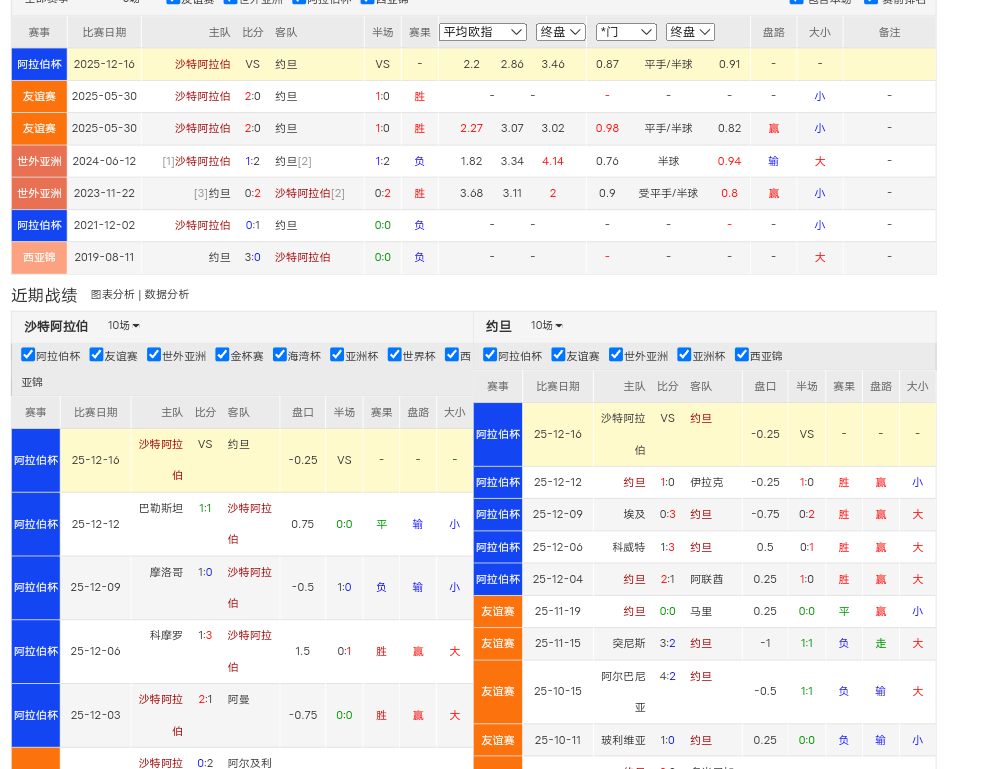
Task: Click 摩洛哥 team in 25-12-09 row
Action: pos(167,572)
